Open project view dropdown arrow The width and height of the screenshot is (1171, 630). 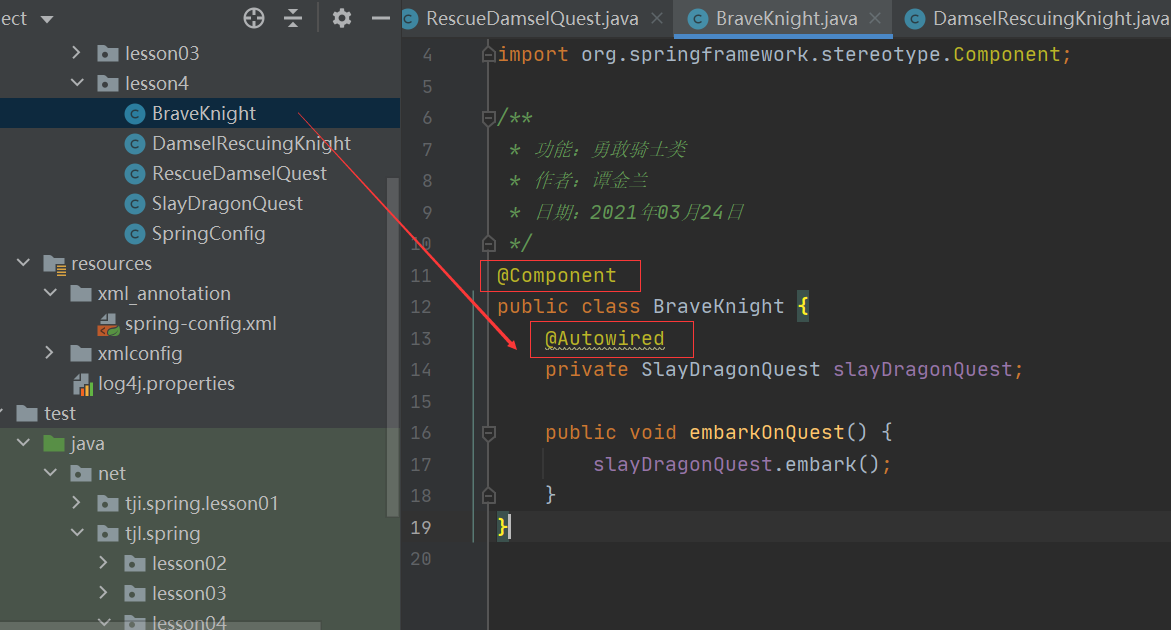(47, 19)
